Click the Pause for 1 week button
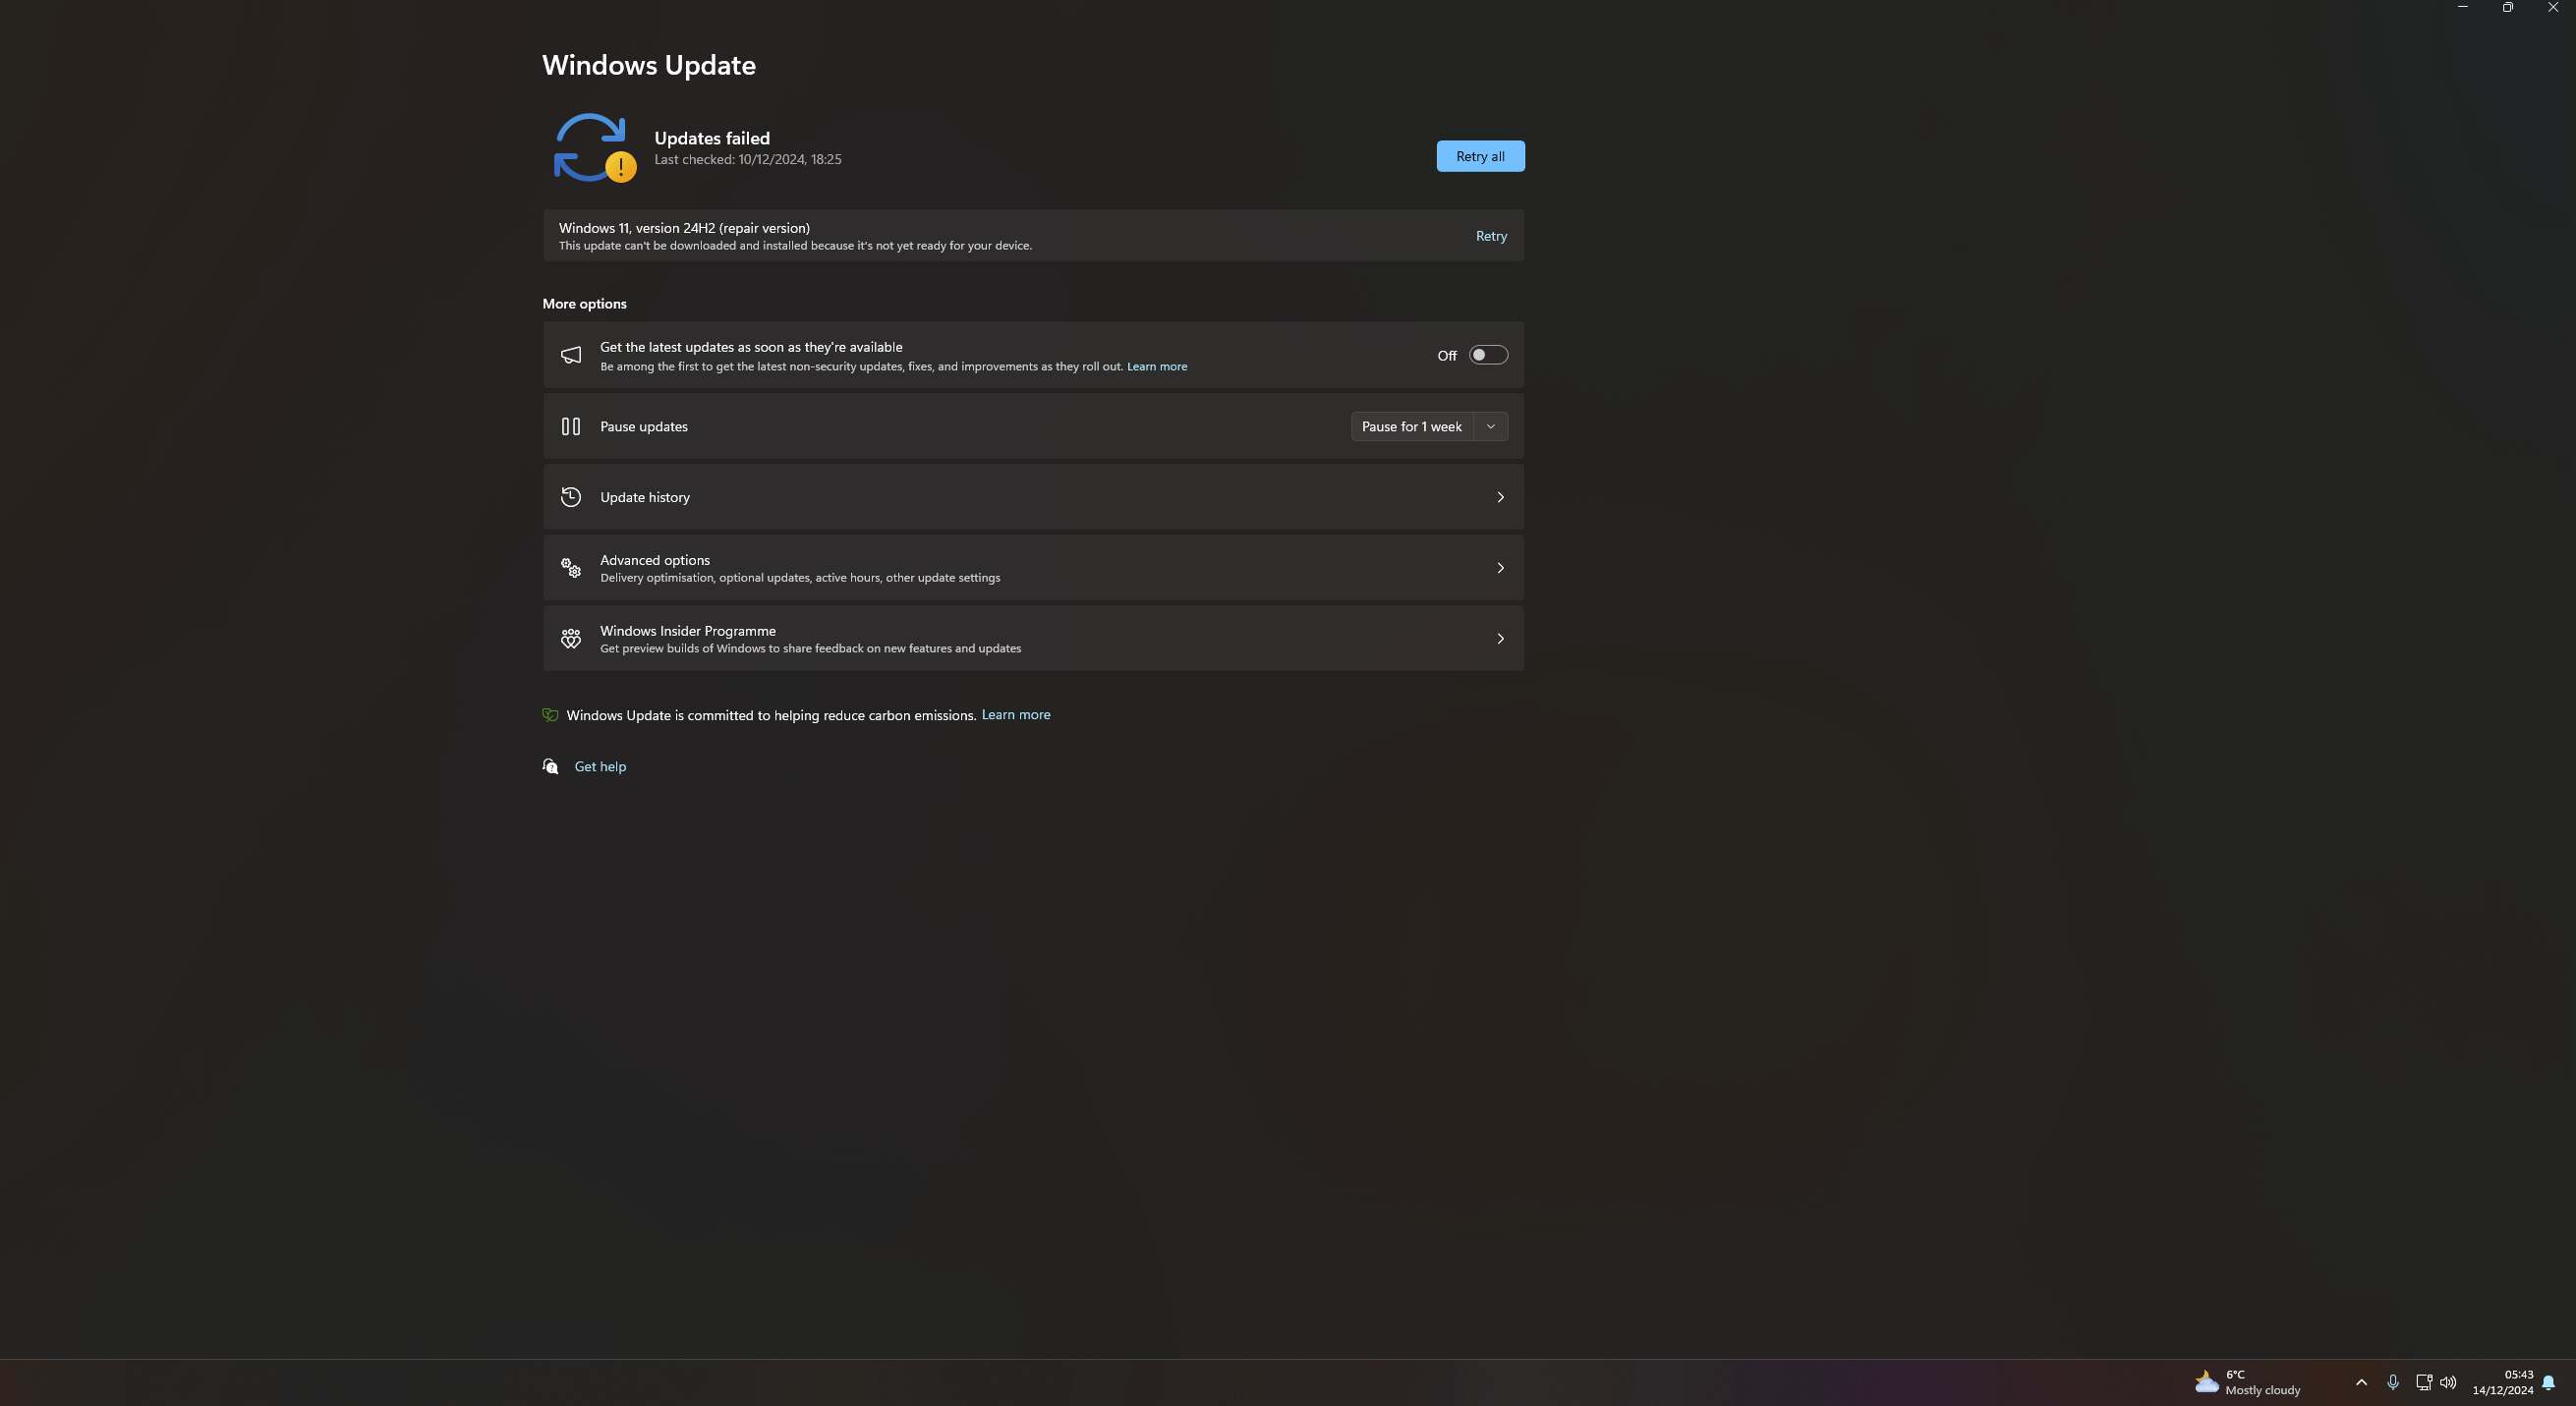 1412,426
